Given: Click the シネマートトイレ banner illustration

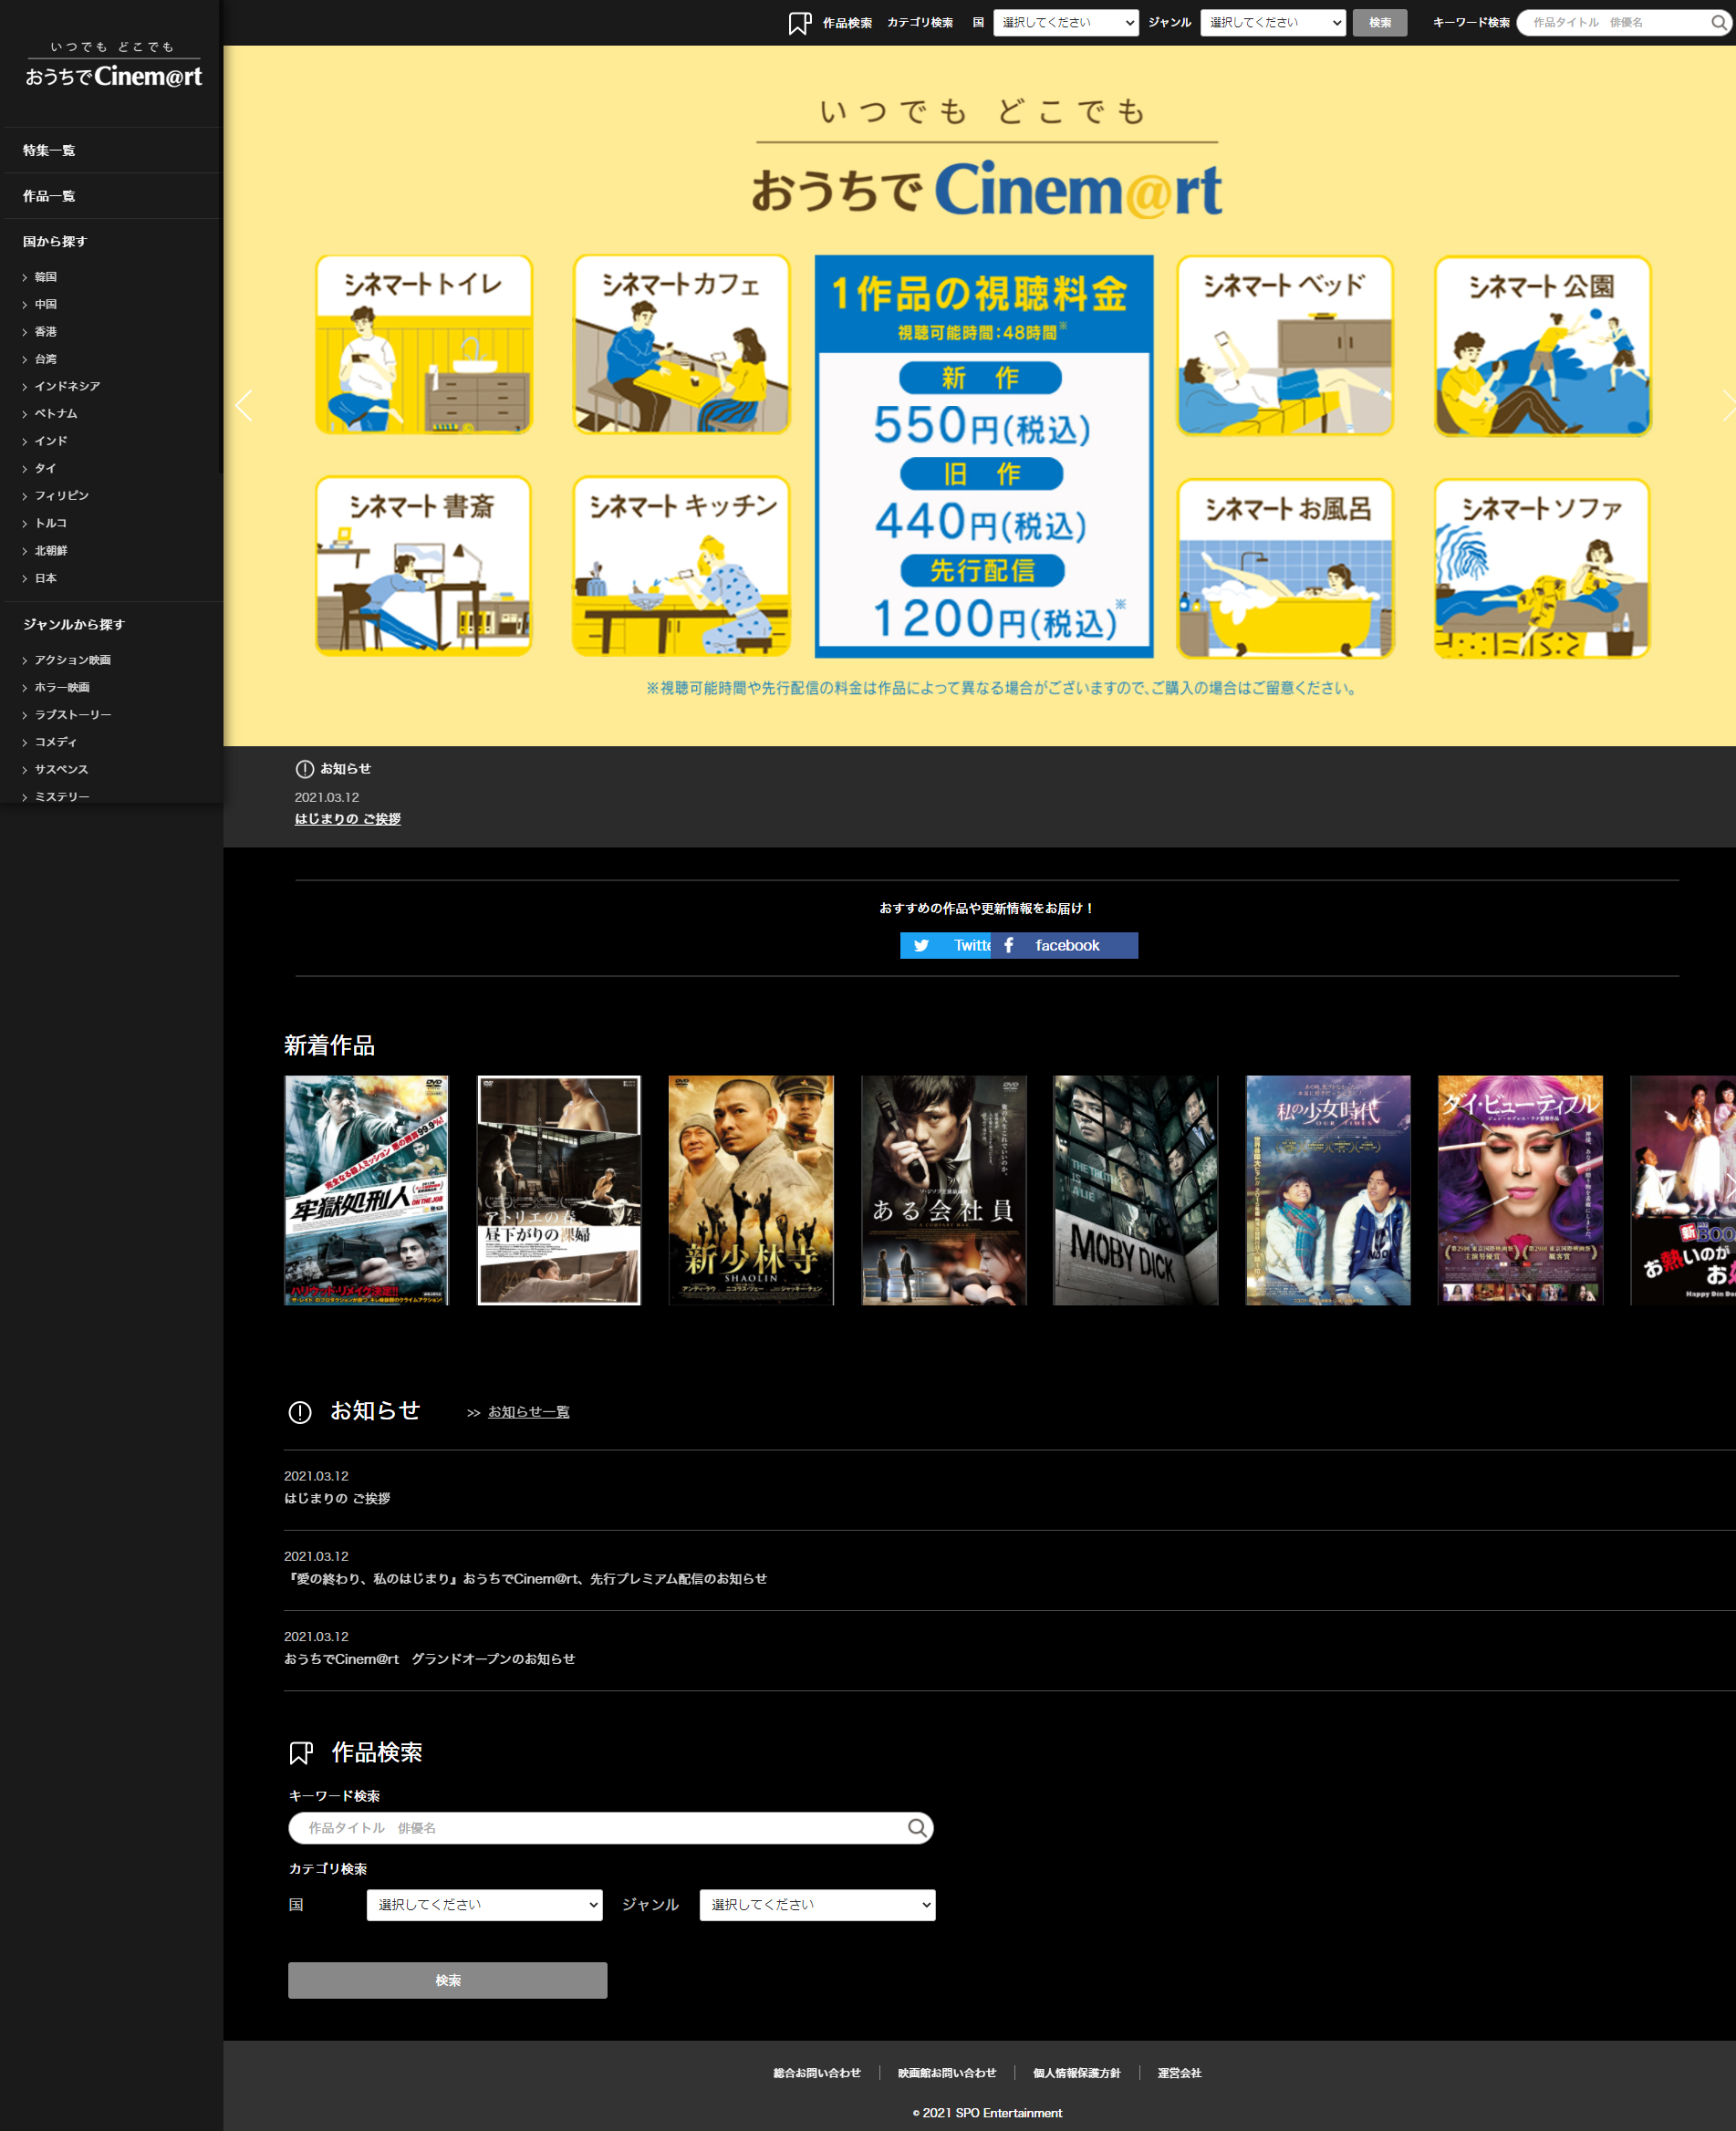Looking at the screenshot, I should point(424,345).
